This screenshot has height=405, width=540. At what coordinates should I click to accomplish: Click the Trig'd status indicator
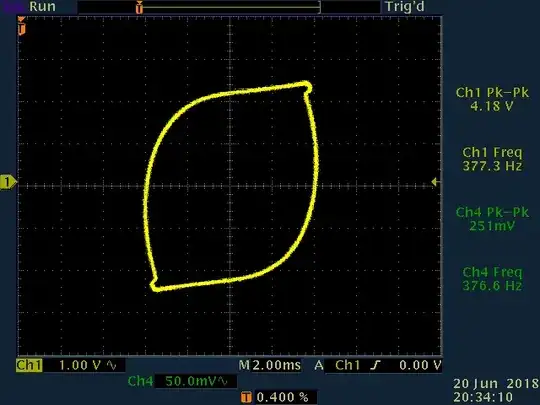click(x=405, y=7)
